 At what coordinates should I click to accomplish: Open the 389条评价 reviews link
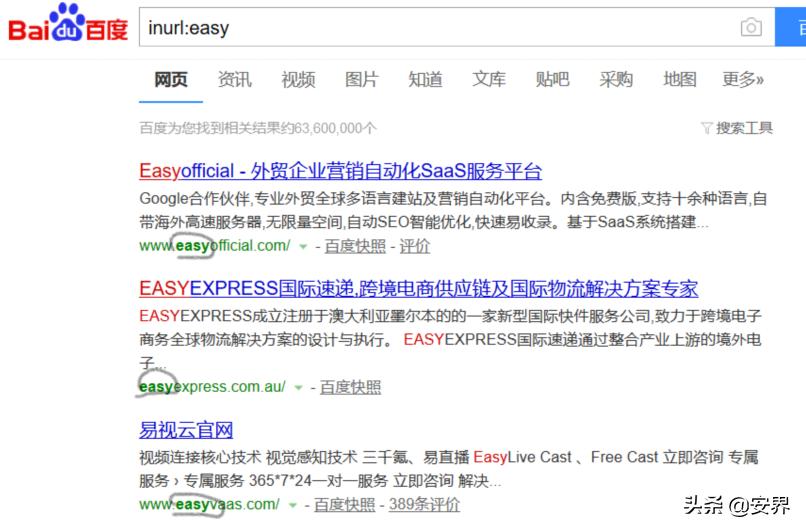424,504
